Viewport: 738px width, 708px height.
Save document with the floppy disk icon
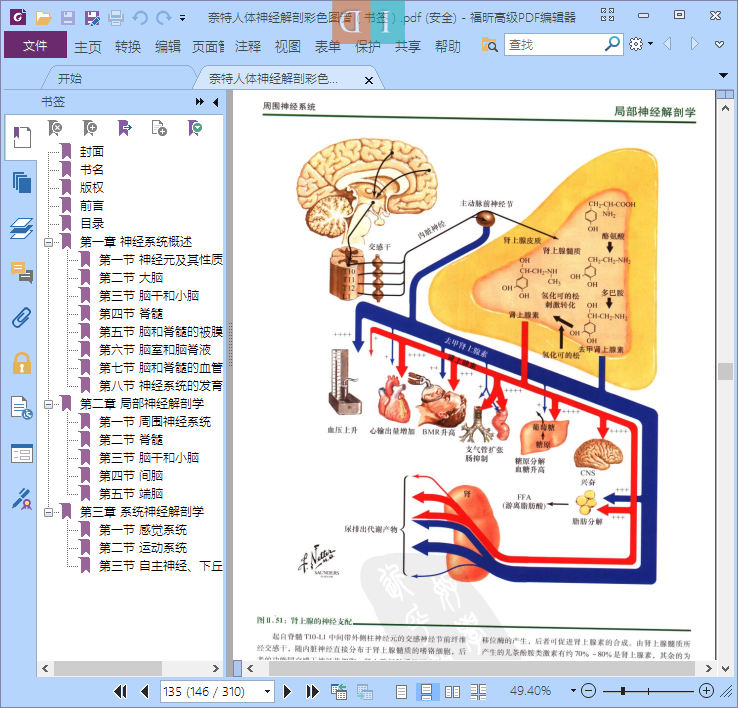coord(68,18)
